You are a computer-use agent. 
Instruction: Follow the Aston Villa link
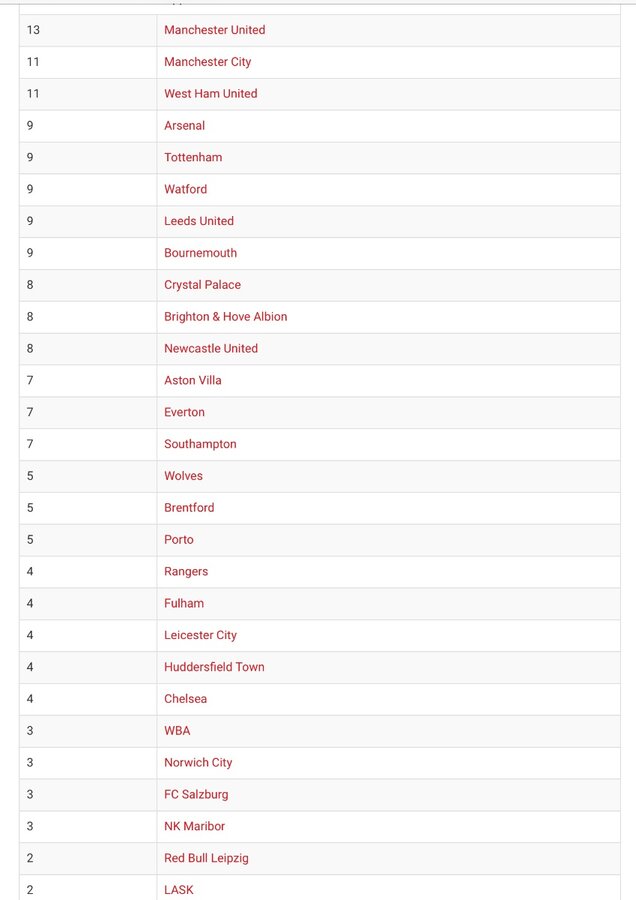point(193,381)
